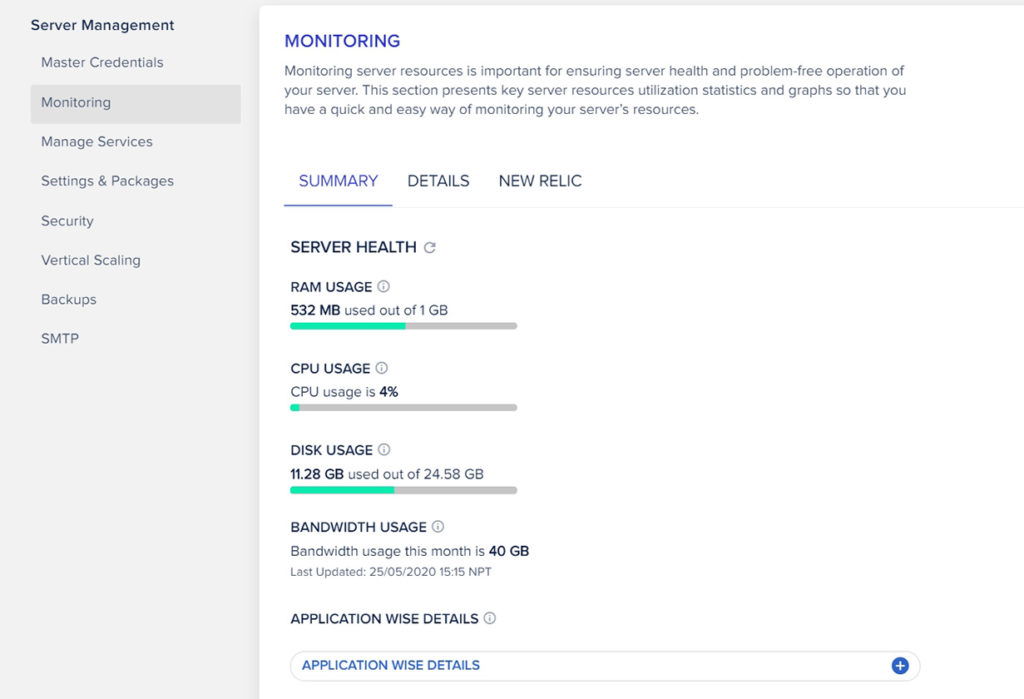Click the Server Management heading
Image resolution: width=1024 pixels, height=699 pixels.
point(103,25)
